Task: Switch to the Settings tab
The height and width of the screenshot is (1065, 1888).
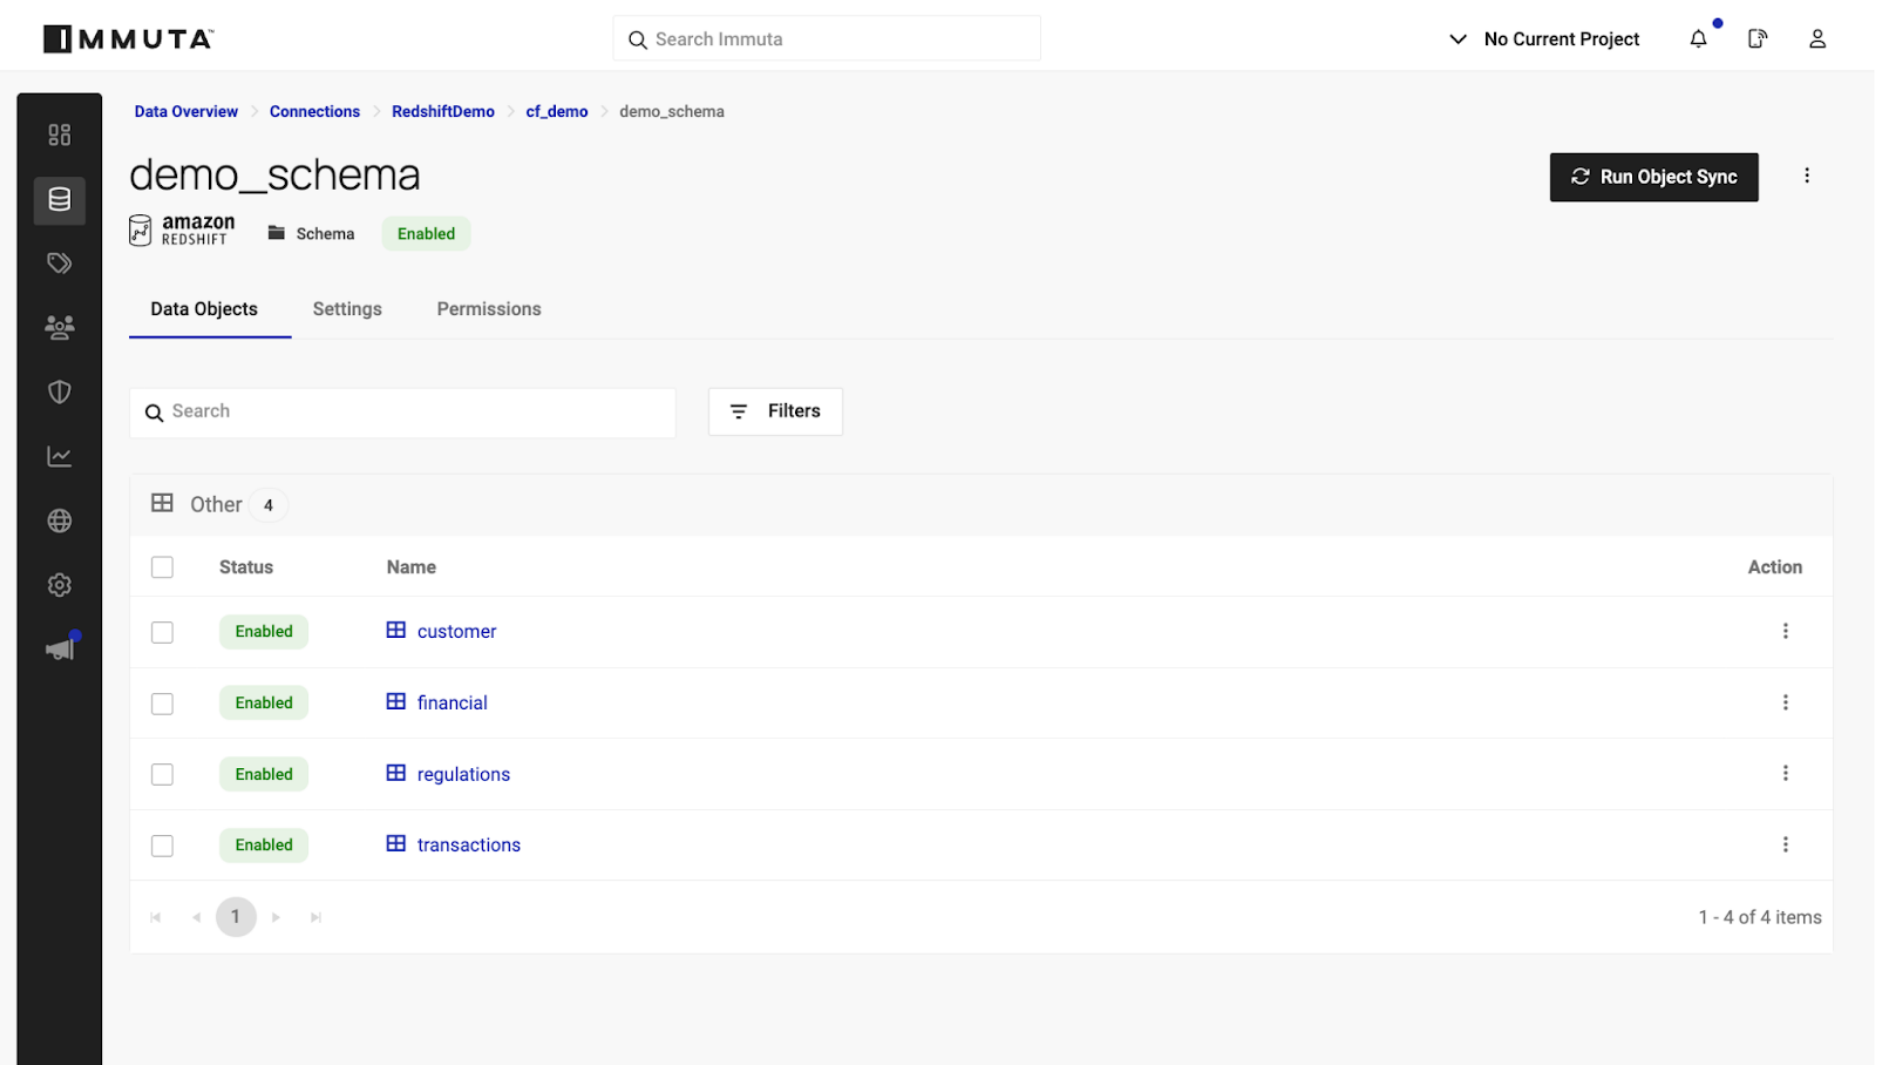Action: (x=347, y=309)
